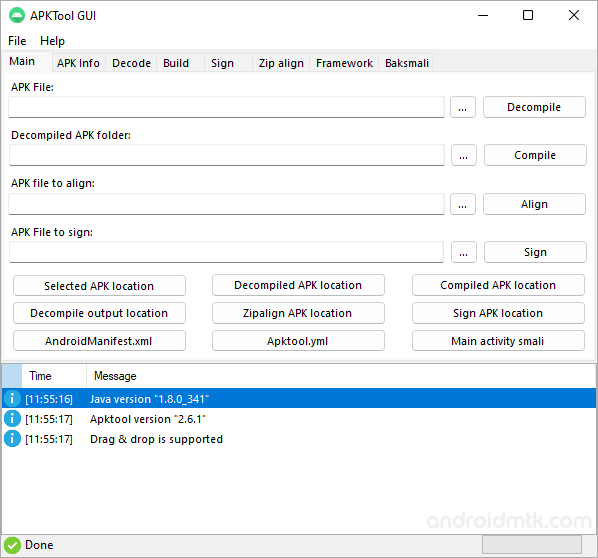Screen dimensions: 598x558
Task: Browse for Decompiled APK folder ellipsis button
Action: click(463, 155)
